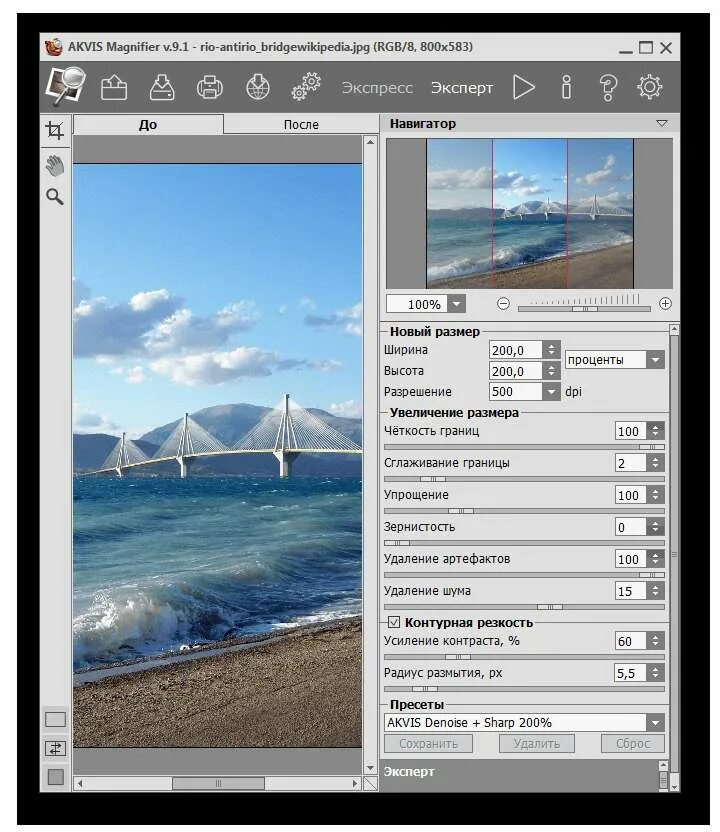Viewport: 720px width, 832px height.
Task: Open the AKVIS Magnifier home page logo
Action: click(x=66, y=86)
